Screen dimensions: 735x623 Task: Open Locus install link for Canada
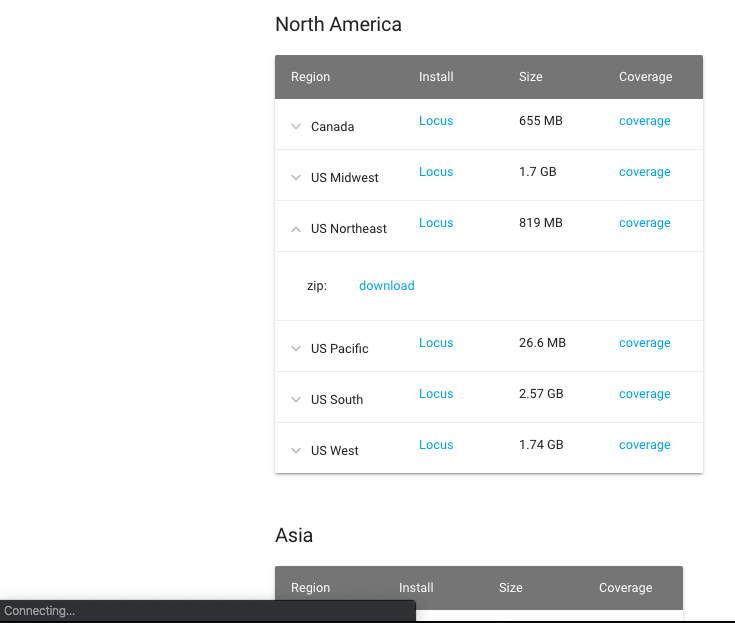[x=436, y=121]
